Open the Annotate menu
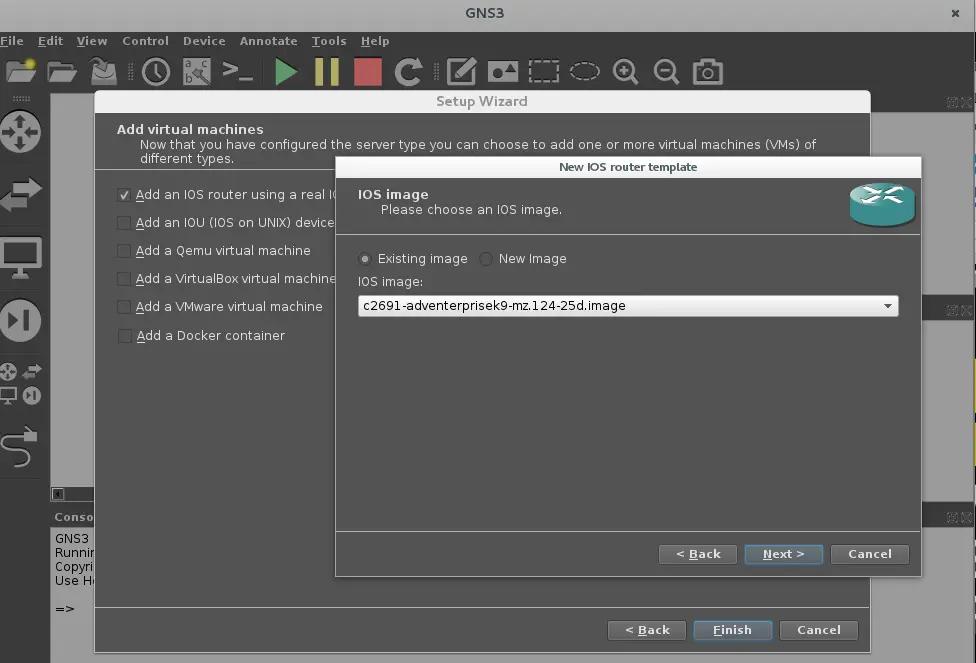Image resolution: width=976 pixels, height=663 pixels. 268,41
